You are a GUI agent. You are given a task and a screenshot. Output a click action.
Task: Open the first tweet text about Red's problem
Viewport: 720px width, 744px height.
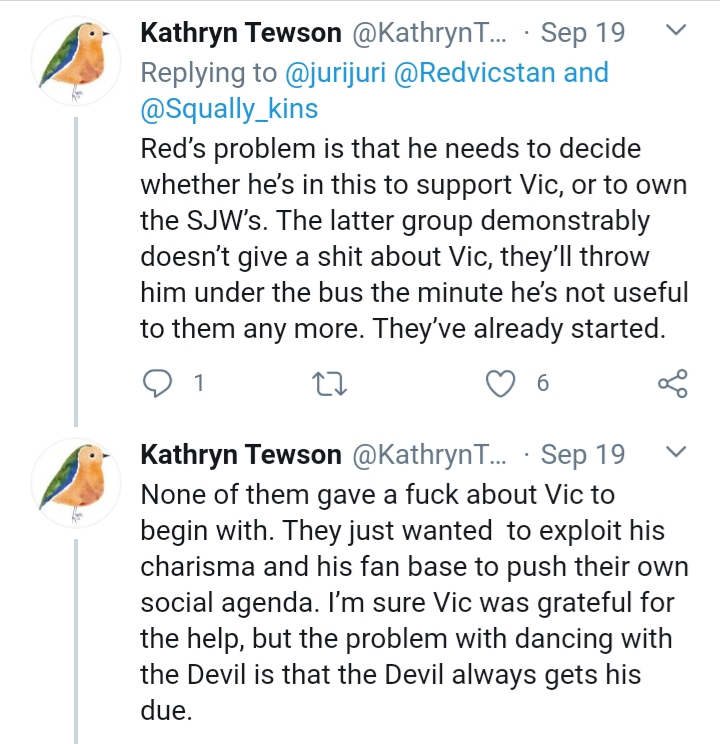(414, 239)
